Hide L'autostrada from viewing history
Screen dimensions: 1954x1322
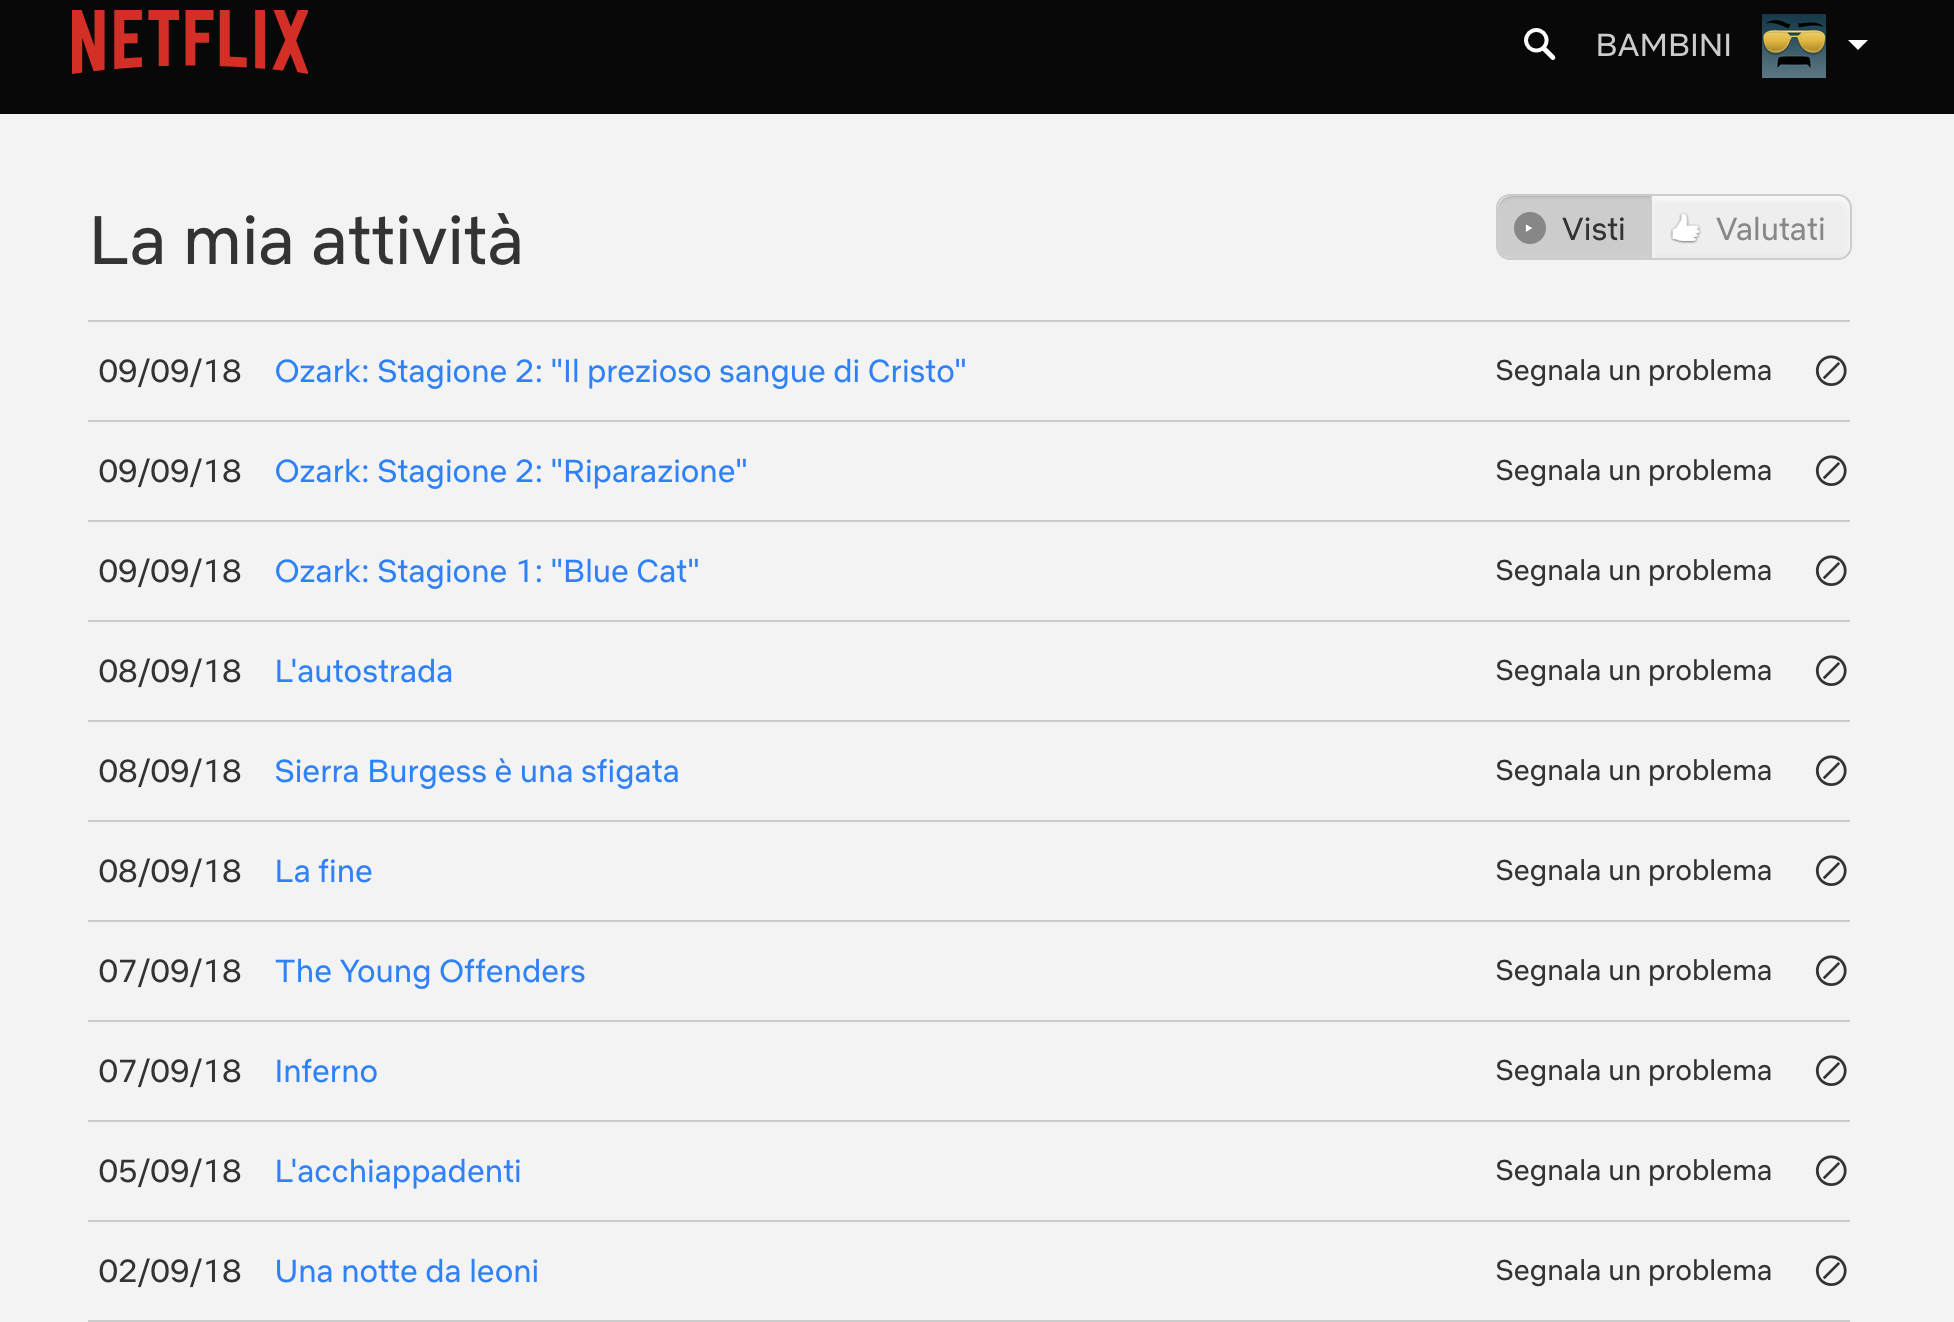tap(1830, 671)
